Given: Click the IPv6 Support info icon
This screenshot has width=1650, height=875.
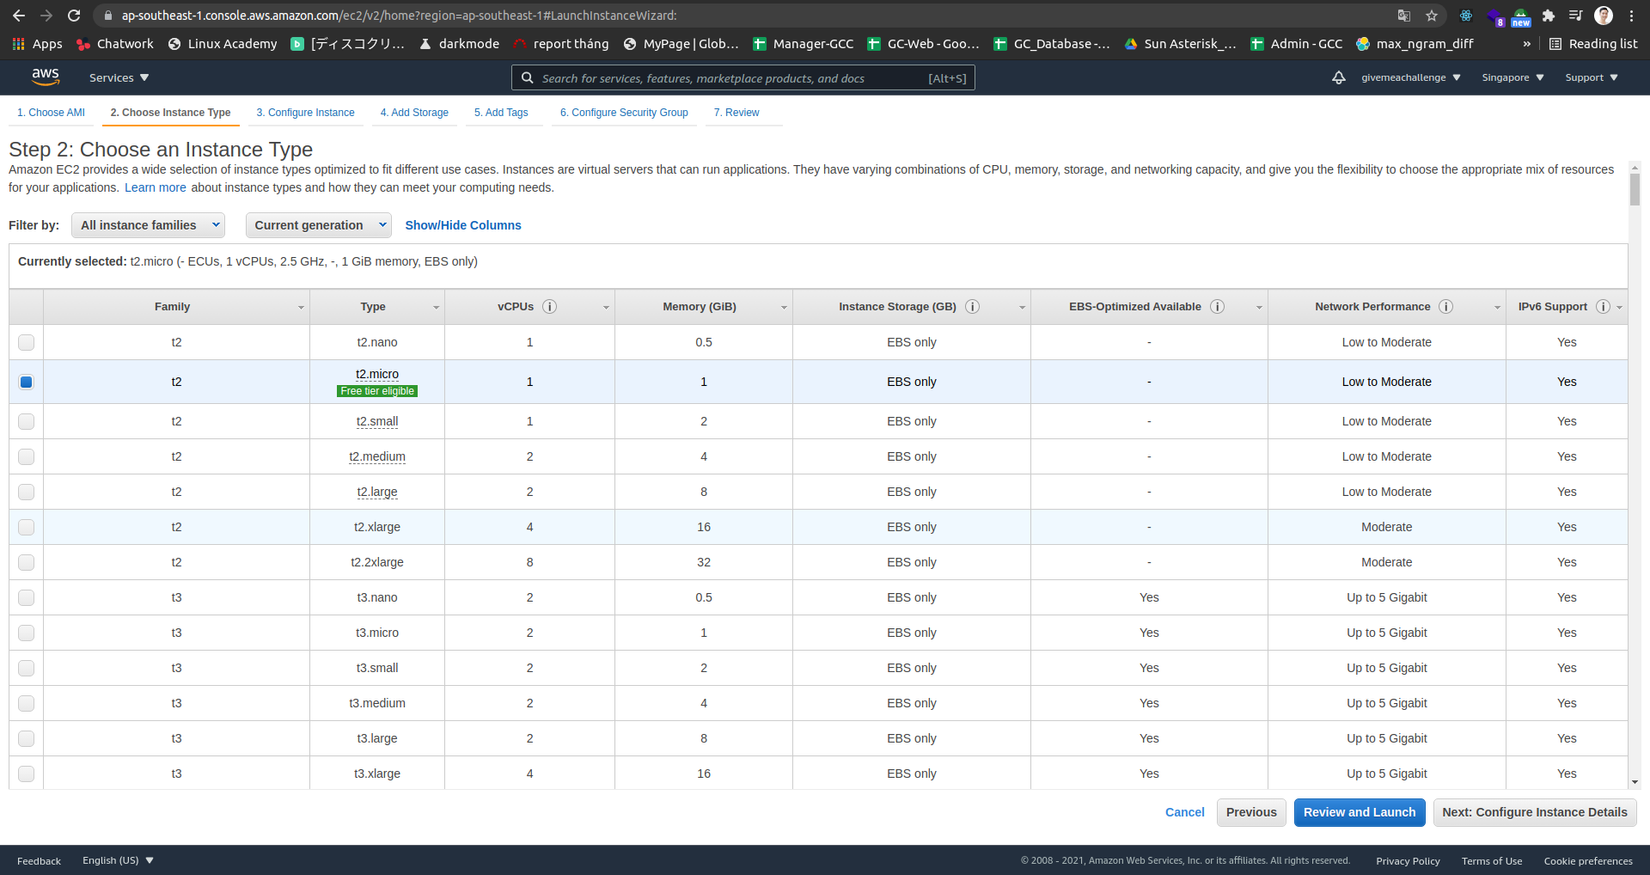Looking at the screenshot, I should [1602, 307].
